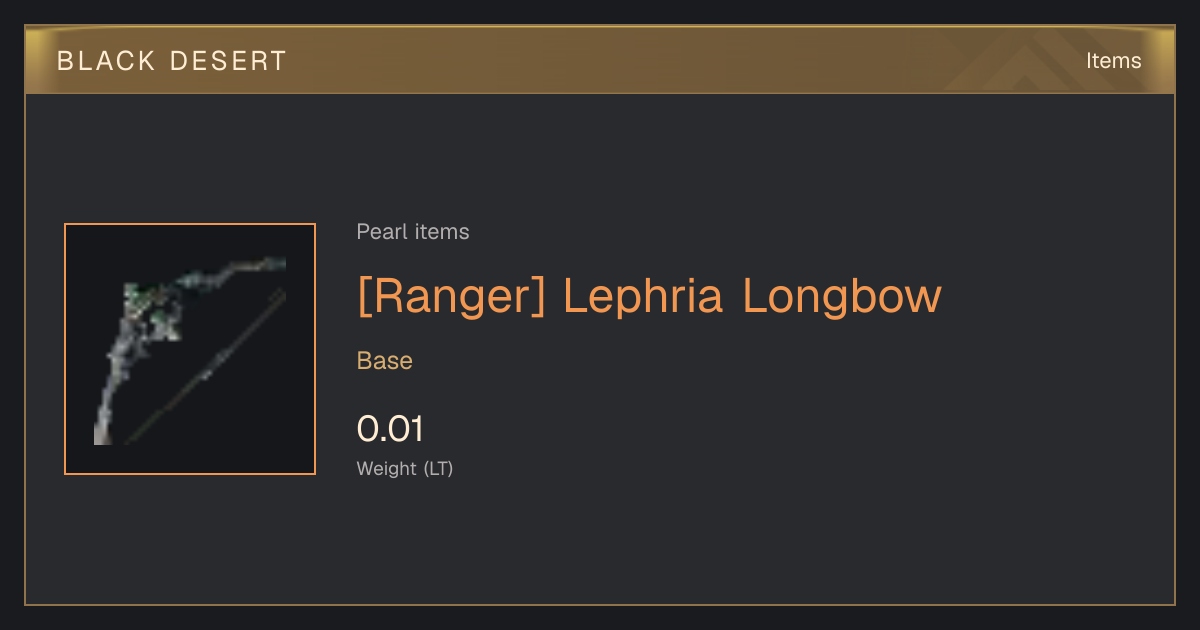Click the gold header banner background
This screenshot has height=630, width=1200.
(600, 61)
